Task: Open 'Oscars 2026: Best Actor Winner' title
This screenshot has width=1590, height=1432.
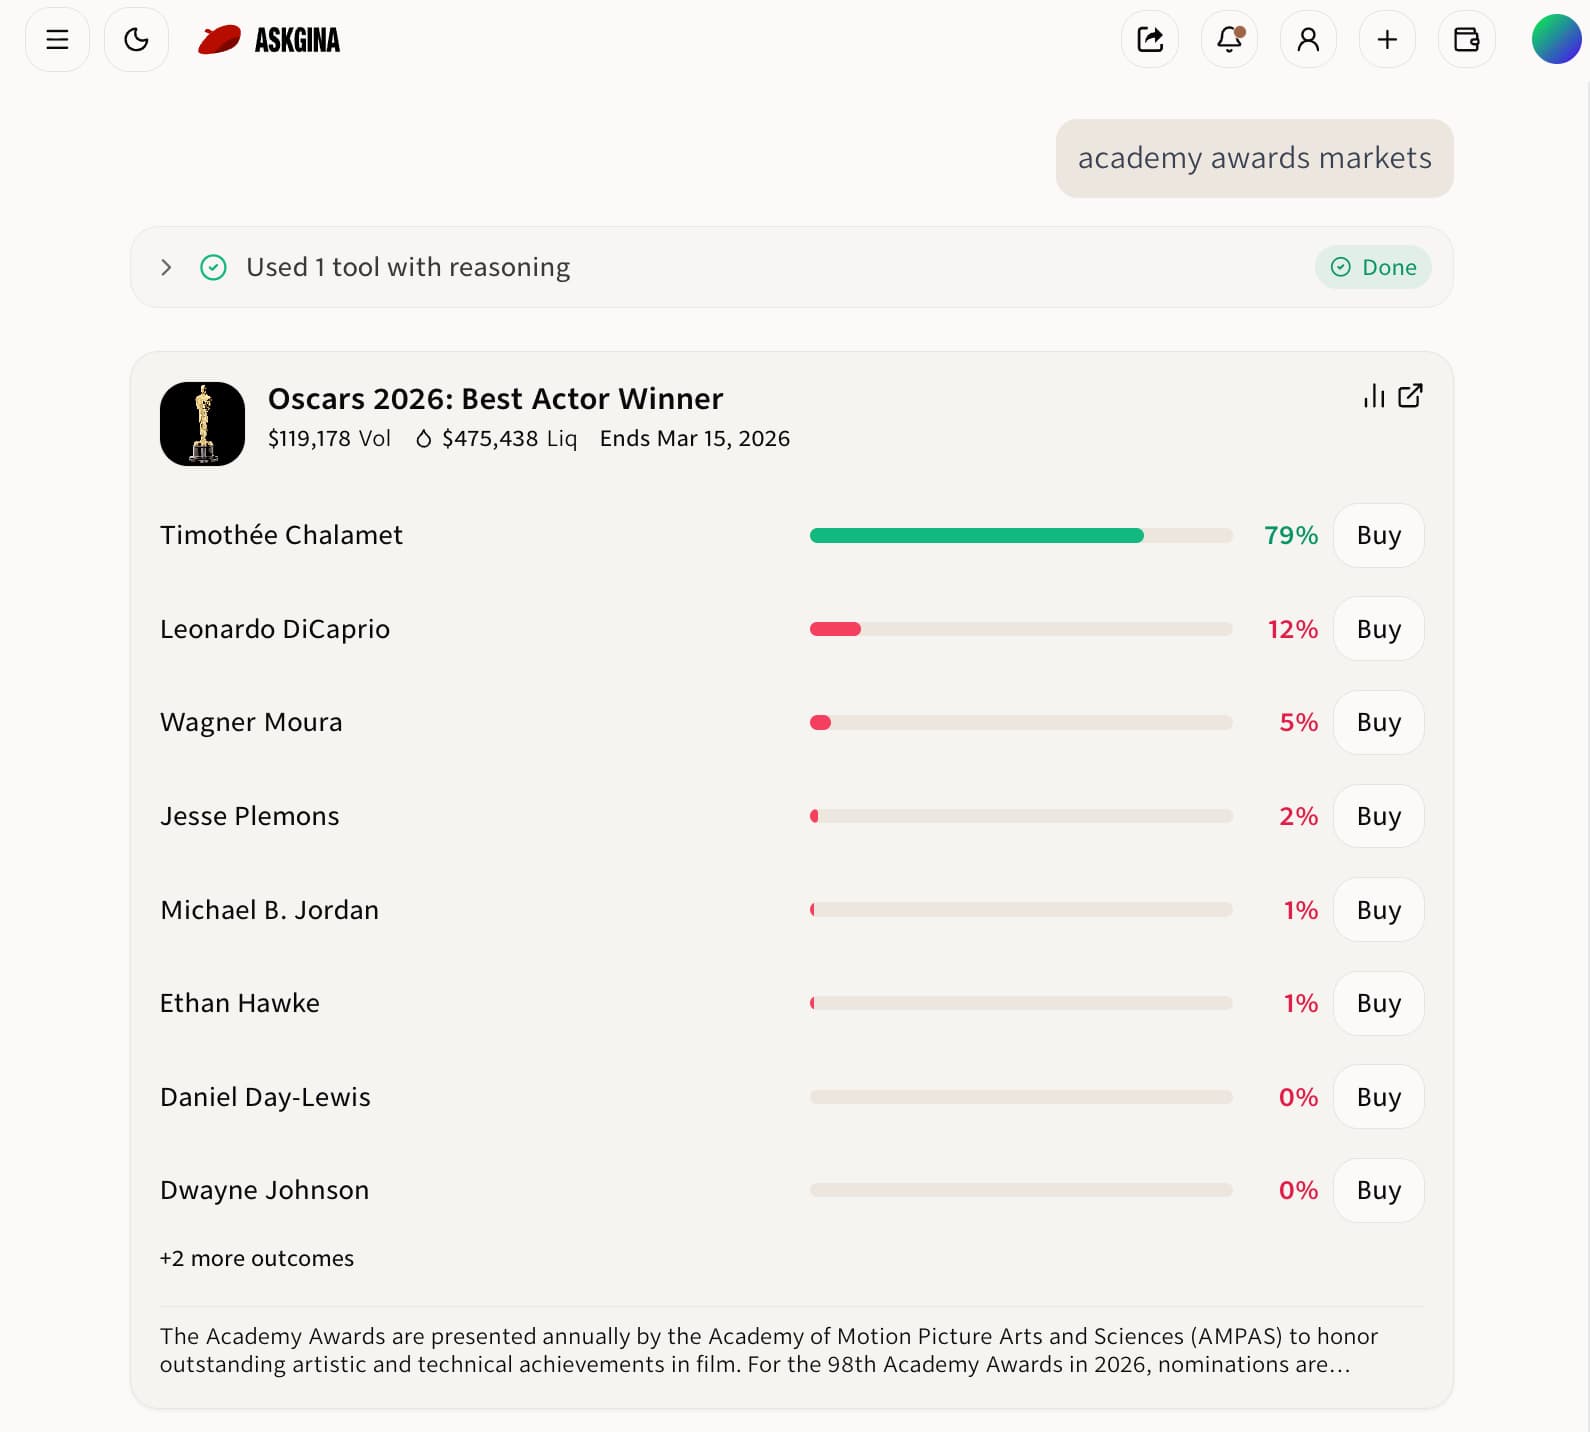Action: (495, 399)
